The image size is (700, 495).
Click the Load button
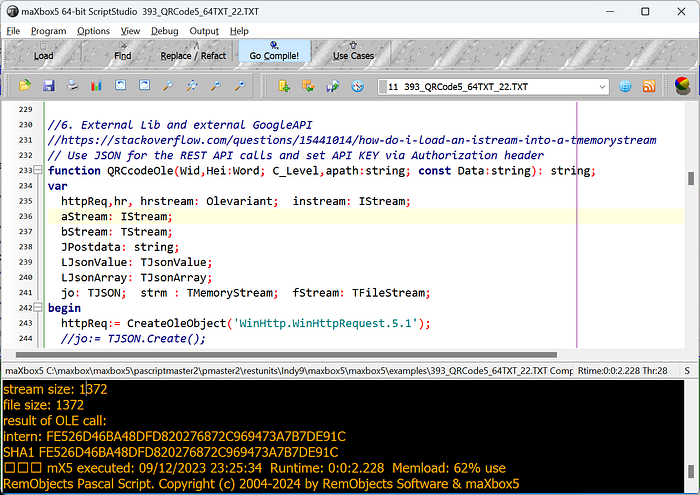click(x=43, y=50)
